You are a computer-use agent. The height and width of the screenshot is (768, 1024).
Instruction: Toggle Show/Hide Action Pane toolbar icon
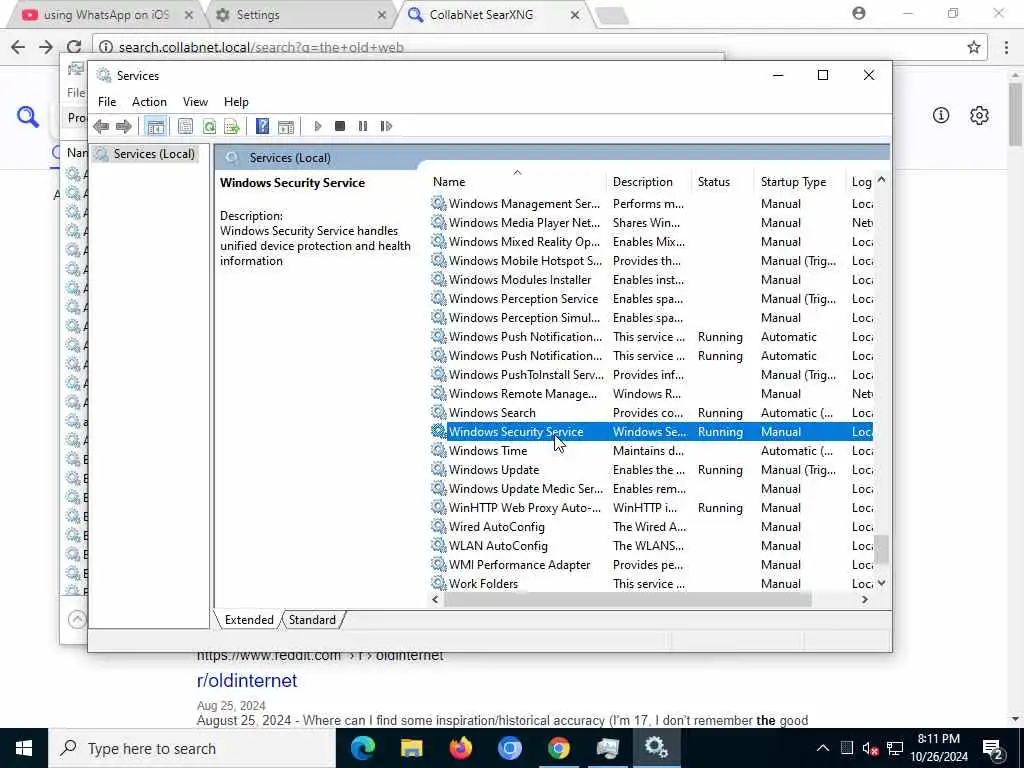[x=286, y=126]
